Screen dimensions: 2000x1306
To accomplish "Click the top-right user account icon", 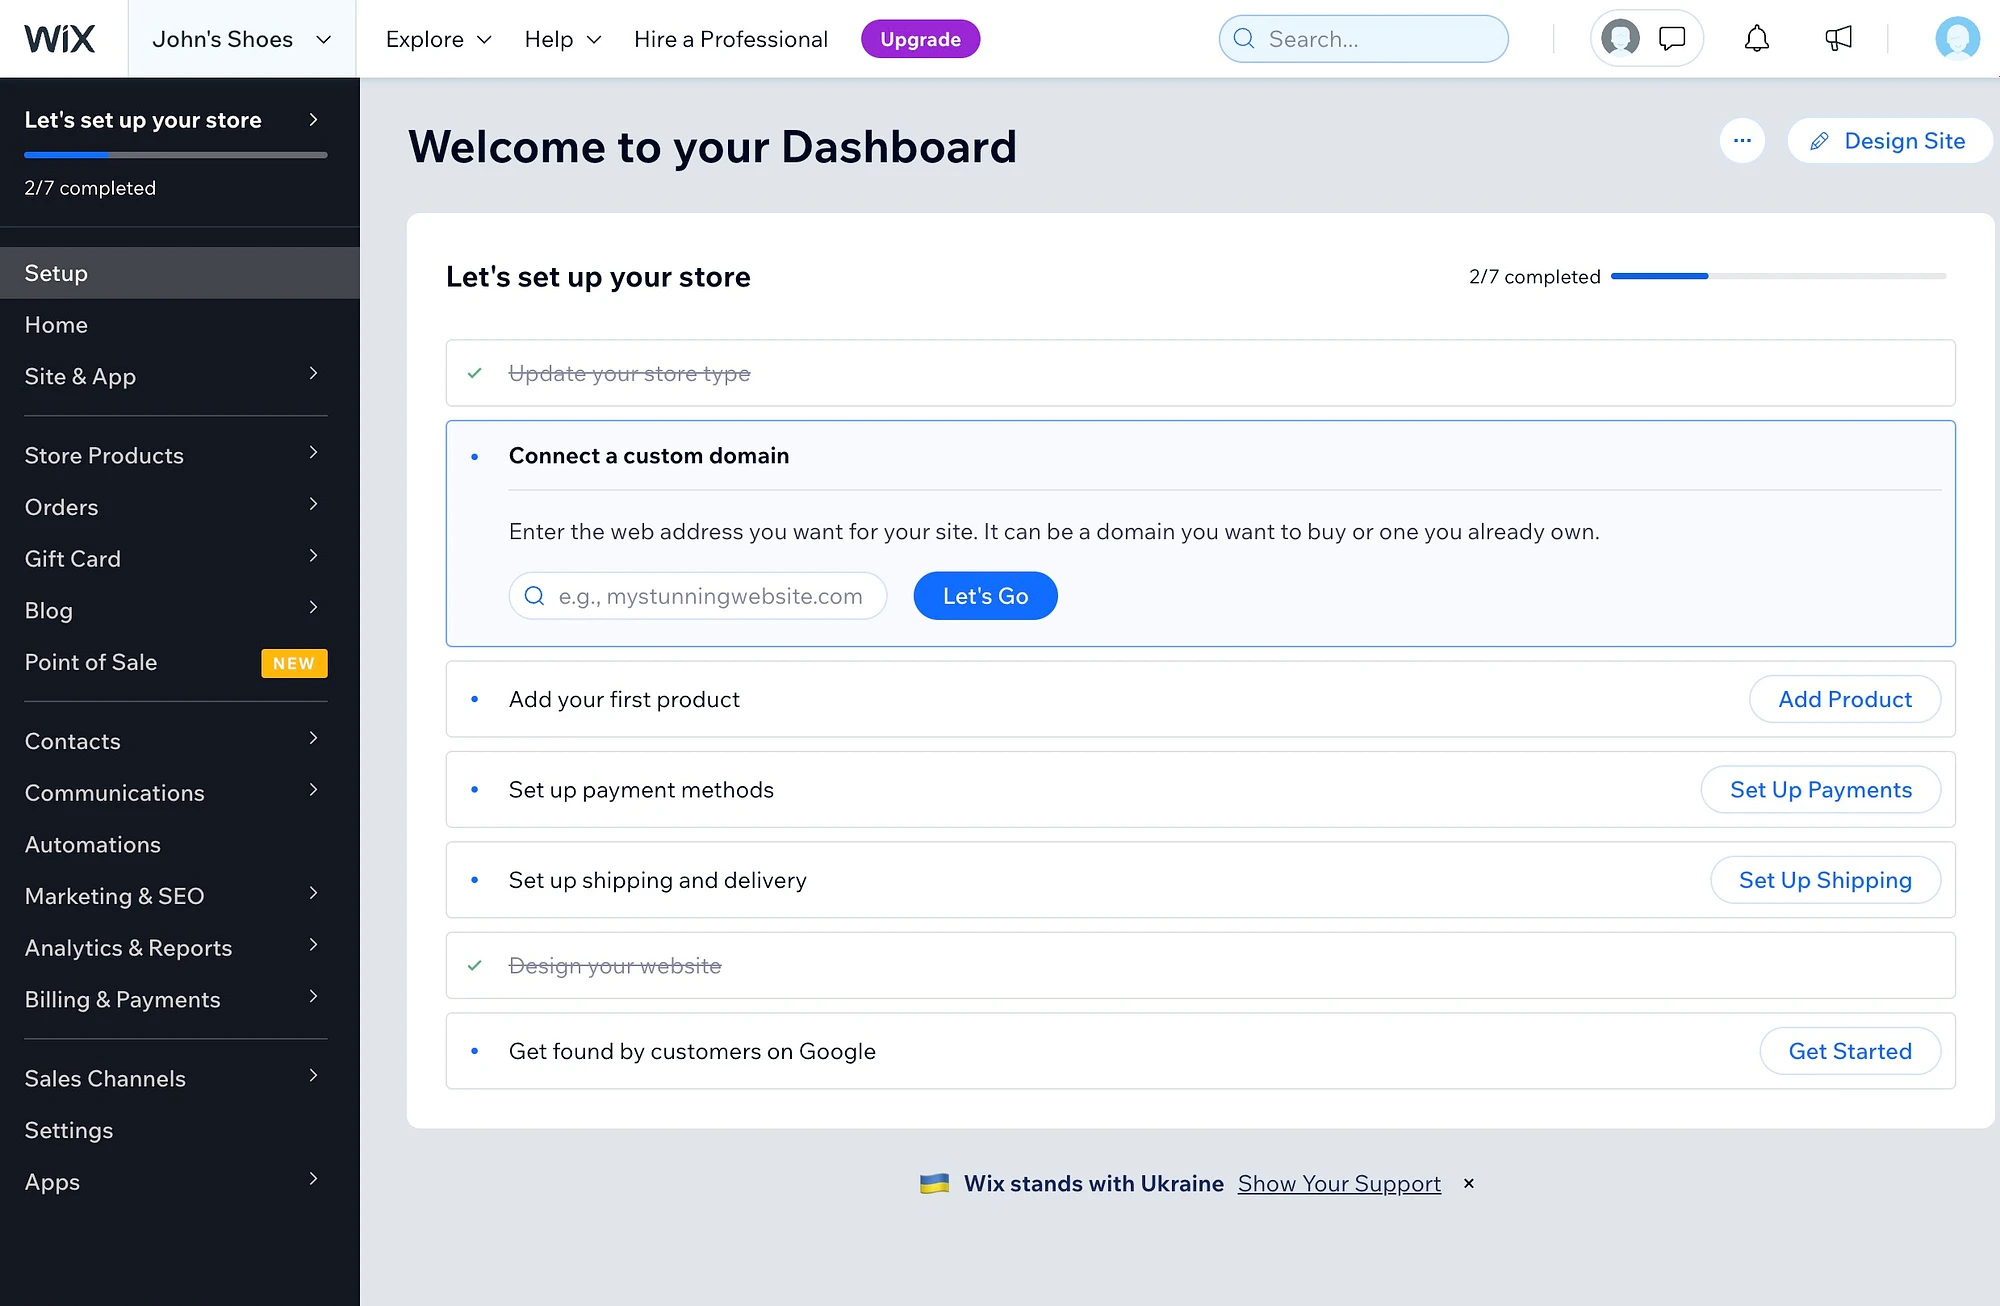I will (1958, 38).
